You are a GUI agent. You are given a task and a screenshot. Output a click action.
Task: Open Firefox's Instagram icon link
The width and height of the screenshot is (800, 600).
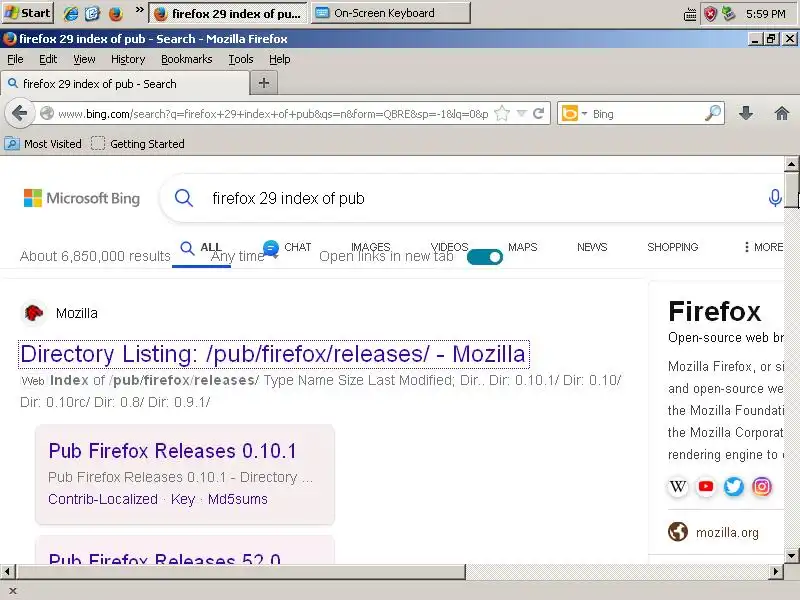tap(762, 487)
